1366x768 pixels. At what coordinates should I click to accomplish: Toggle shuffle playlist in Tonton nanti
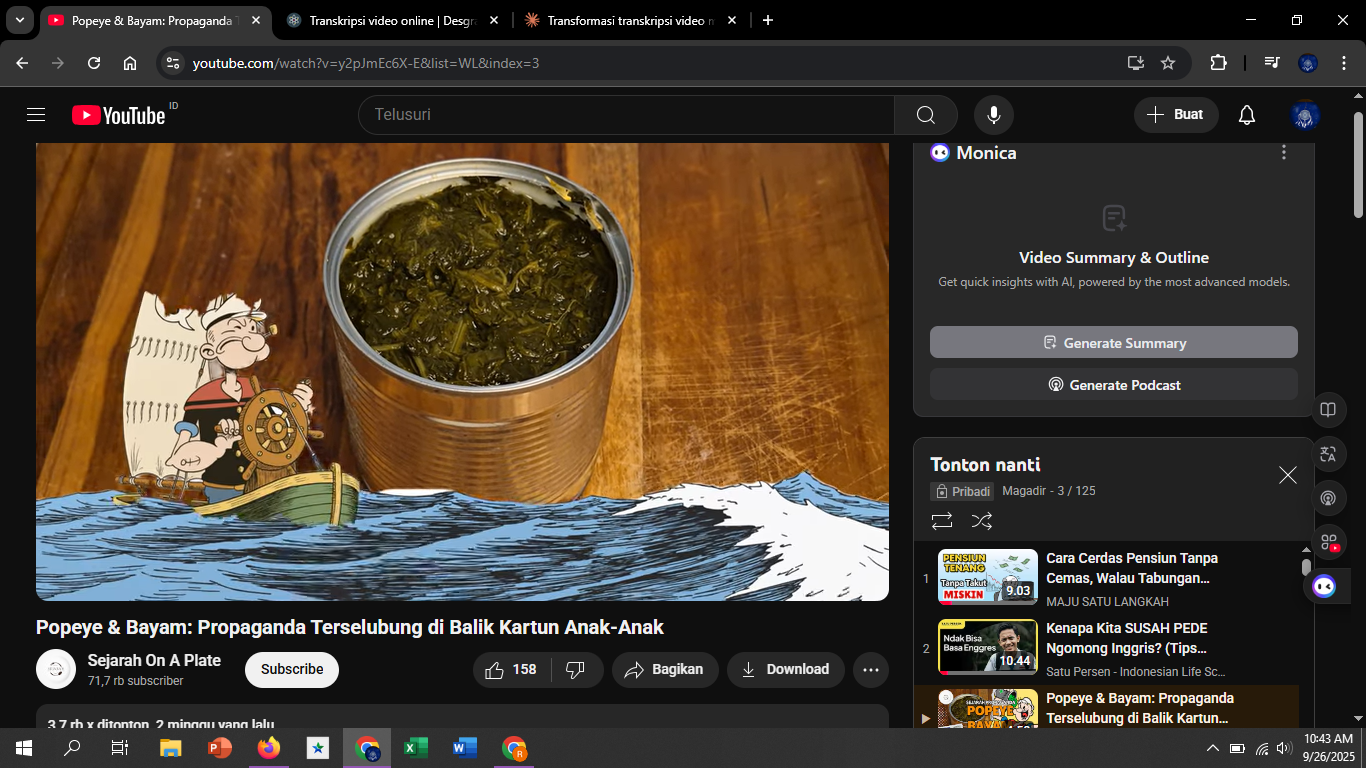click(x=982, y=521)
